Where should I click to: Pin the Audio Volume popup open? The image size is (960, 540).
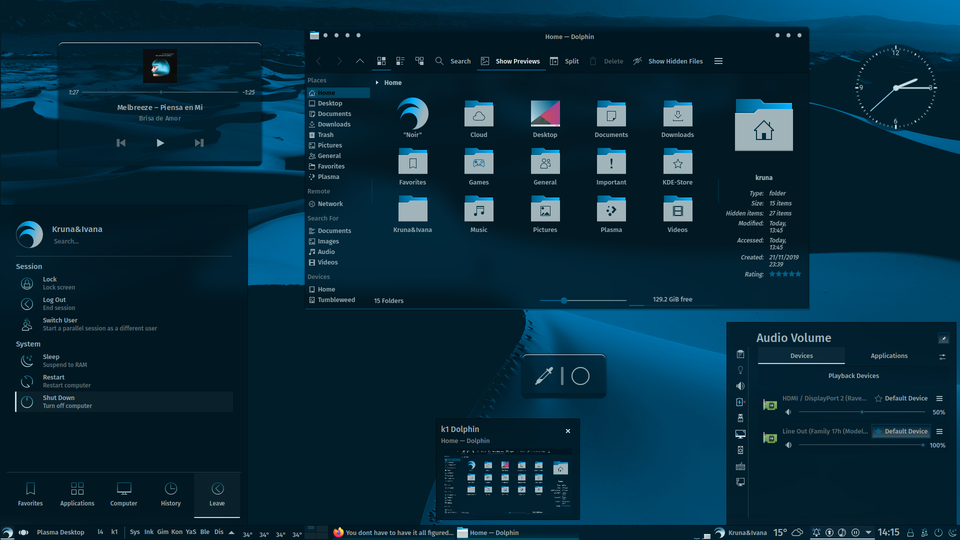[x=942, y=338]
